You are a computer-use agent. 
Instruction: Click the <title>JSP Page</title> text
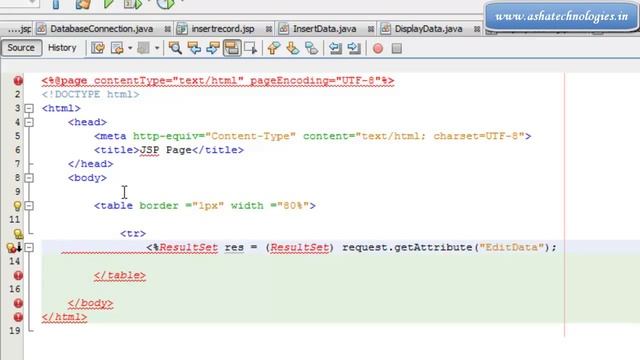(x=169, y=150)
